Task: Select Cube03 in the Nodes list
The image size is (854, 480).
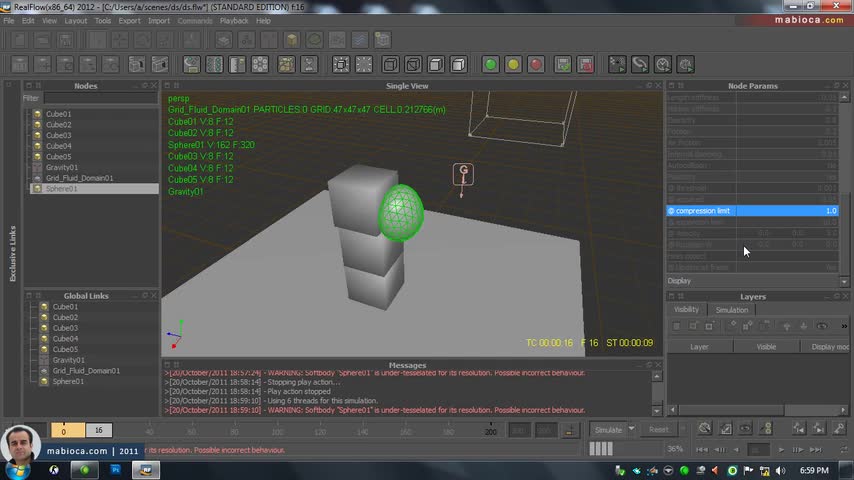Action: click(58, 135)
